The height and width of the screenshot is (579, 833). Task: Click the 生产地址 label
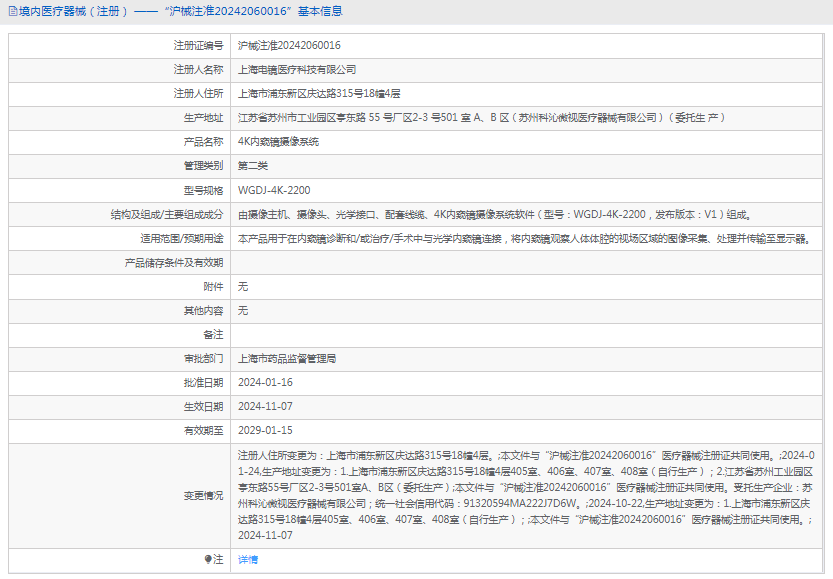203,118
